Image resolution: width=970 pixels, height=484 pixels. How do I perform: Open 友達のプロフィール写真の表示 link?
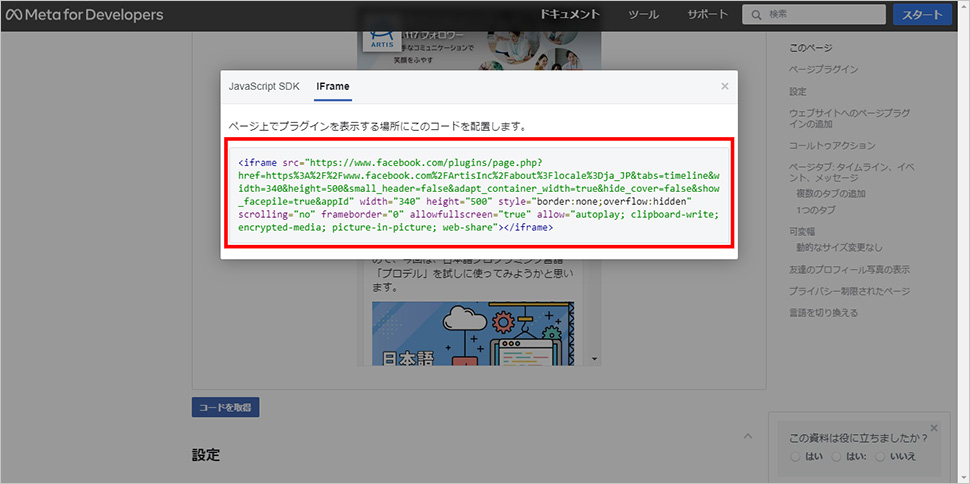849,270
